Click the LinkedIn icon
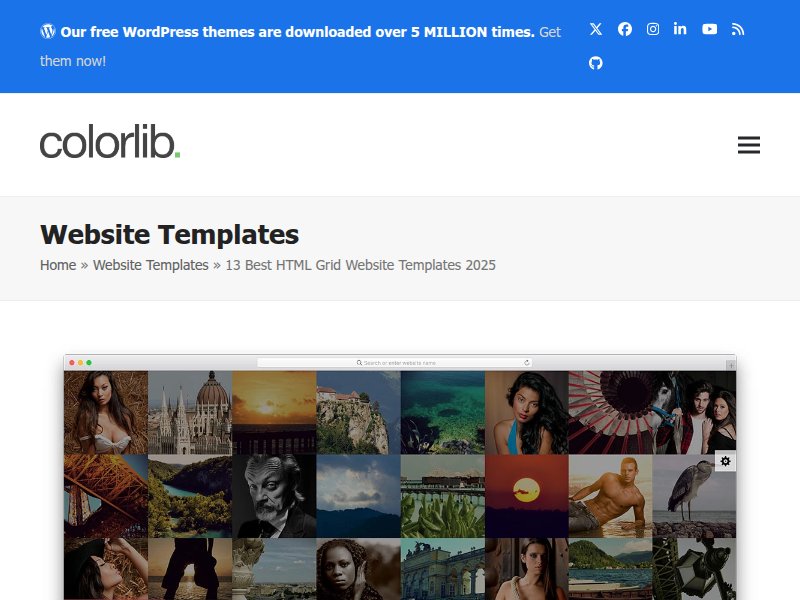This screenshot has height=600, width=800. click(680, 29)
